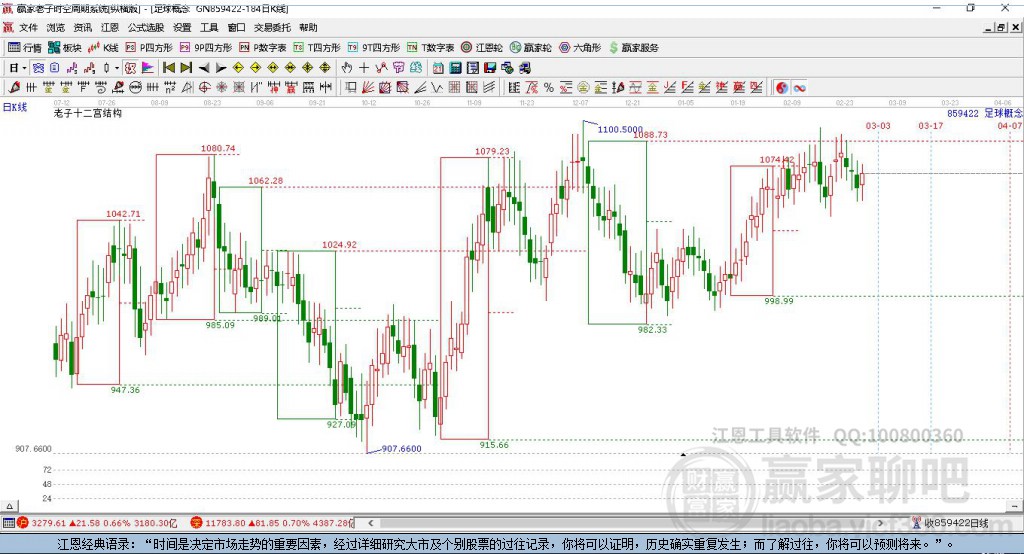This screenshot has height=554, width=1024.
Task: Open the 浏览 menu
Action: click(x=56, y=27)
